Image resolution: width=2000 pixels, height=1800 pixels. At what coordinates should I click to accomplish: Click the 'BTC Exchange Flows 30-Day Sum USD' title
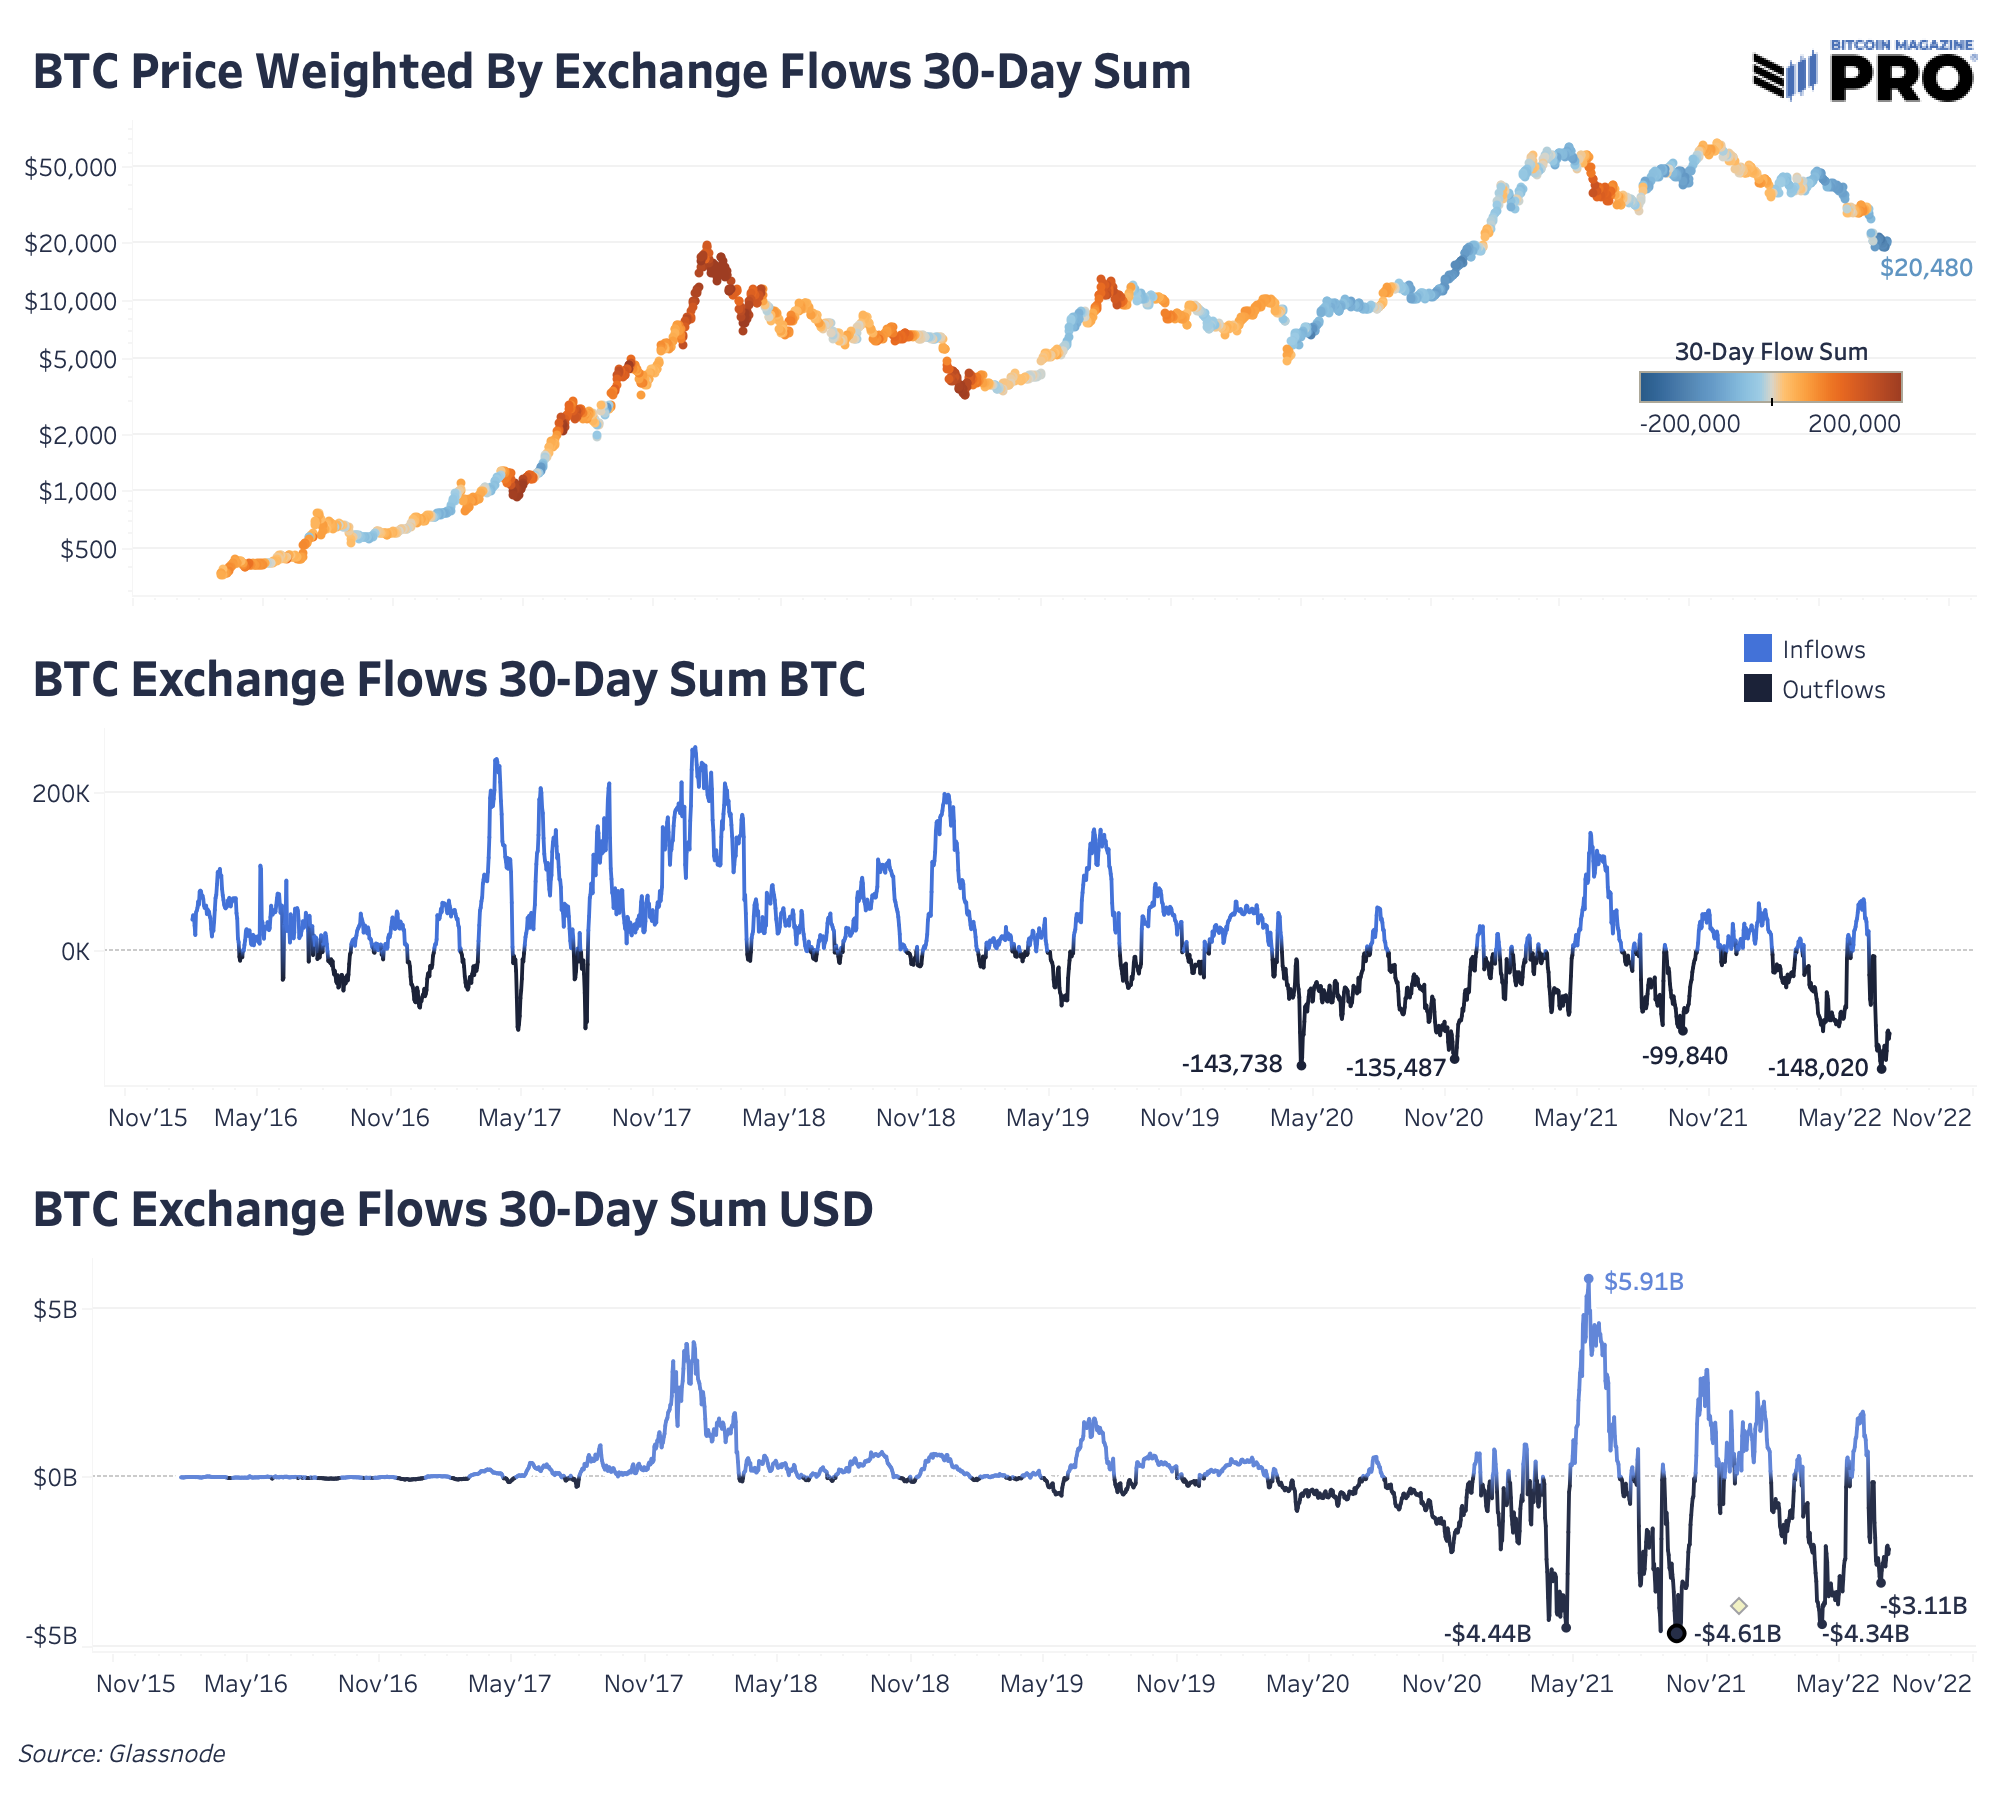[x=453, y=1209]
